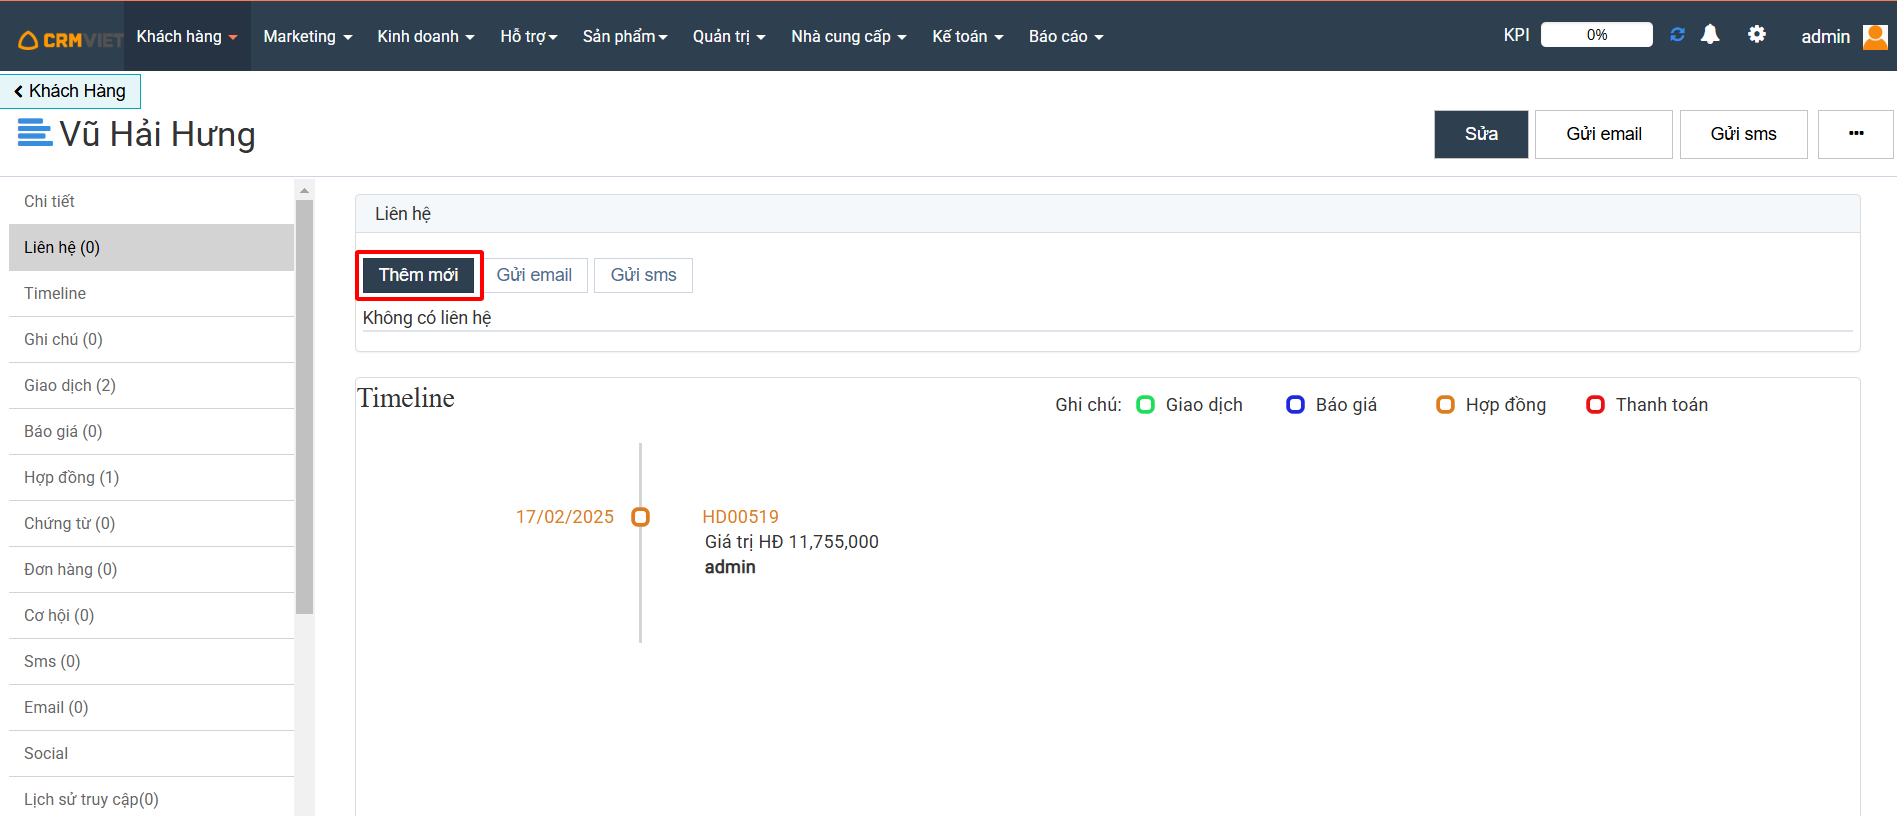Open the Ghi chú (0) tab
This screenshot has height=816, width=1897.
pyautogui.click(x=151, y=339)
